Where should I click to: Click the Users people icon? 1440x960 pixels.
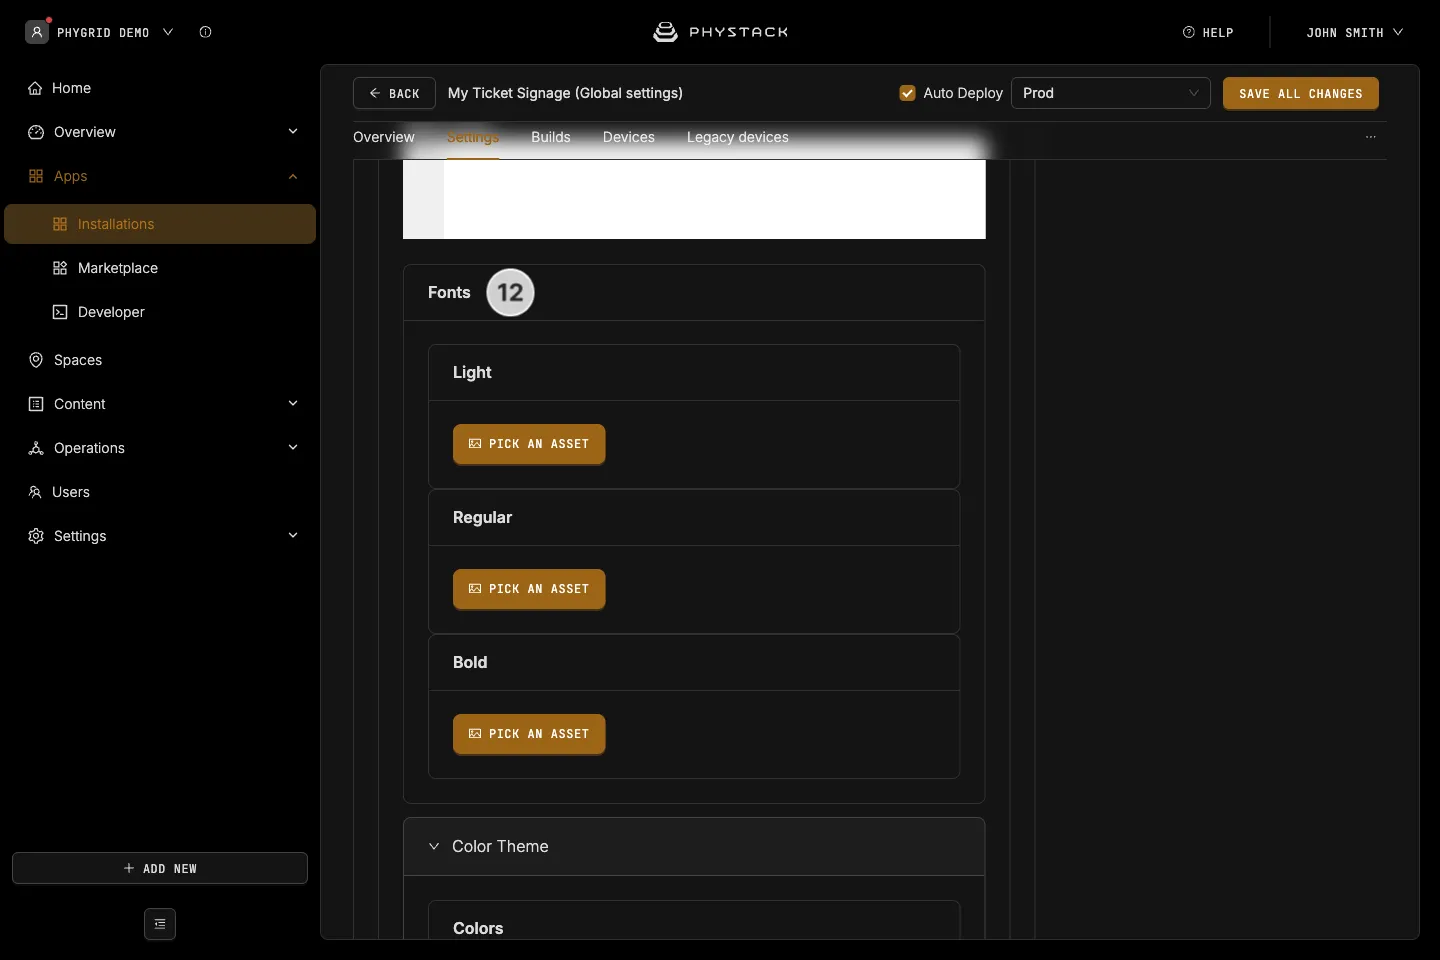[35, 492]
